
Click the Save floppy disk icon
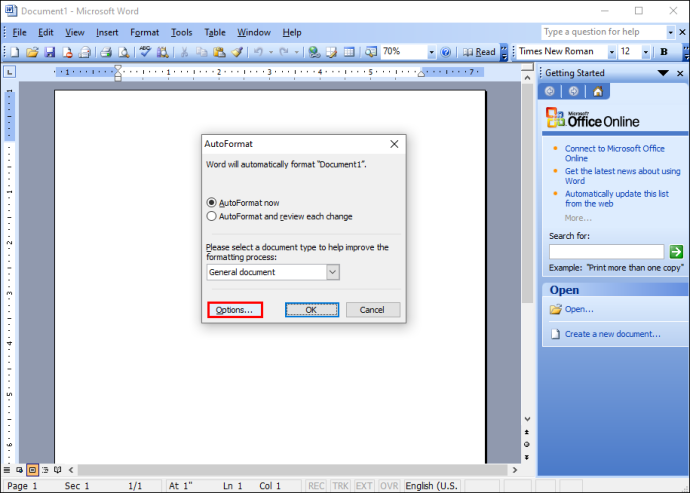click(49, 52)
